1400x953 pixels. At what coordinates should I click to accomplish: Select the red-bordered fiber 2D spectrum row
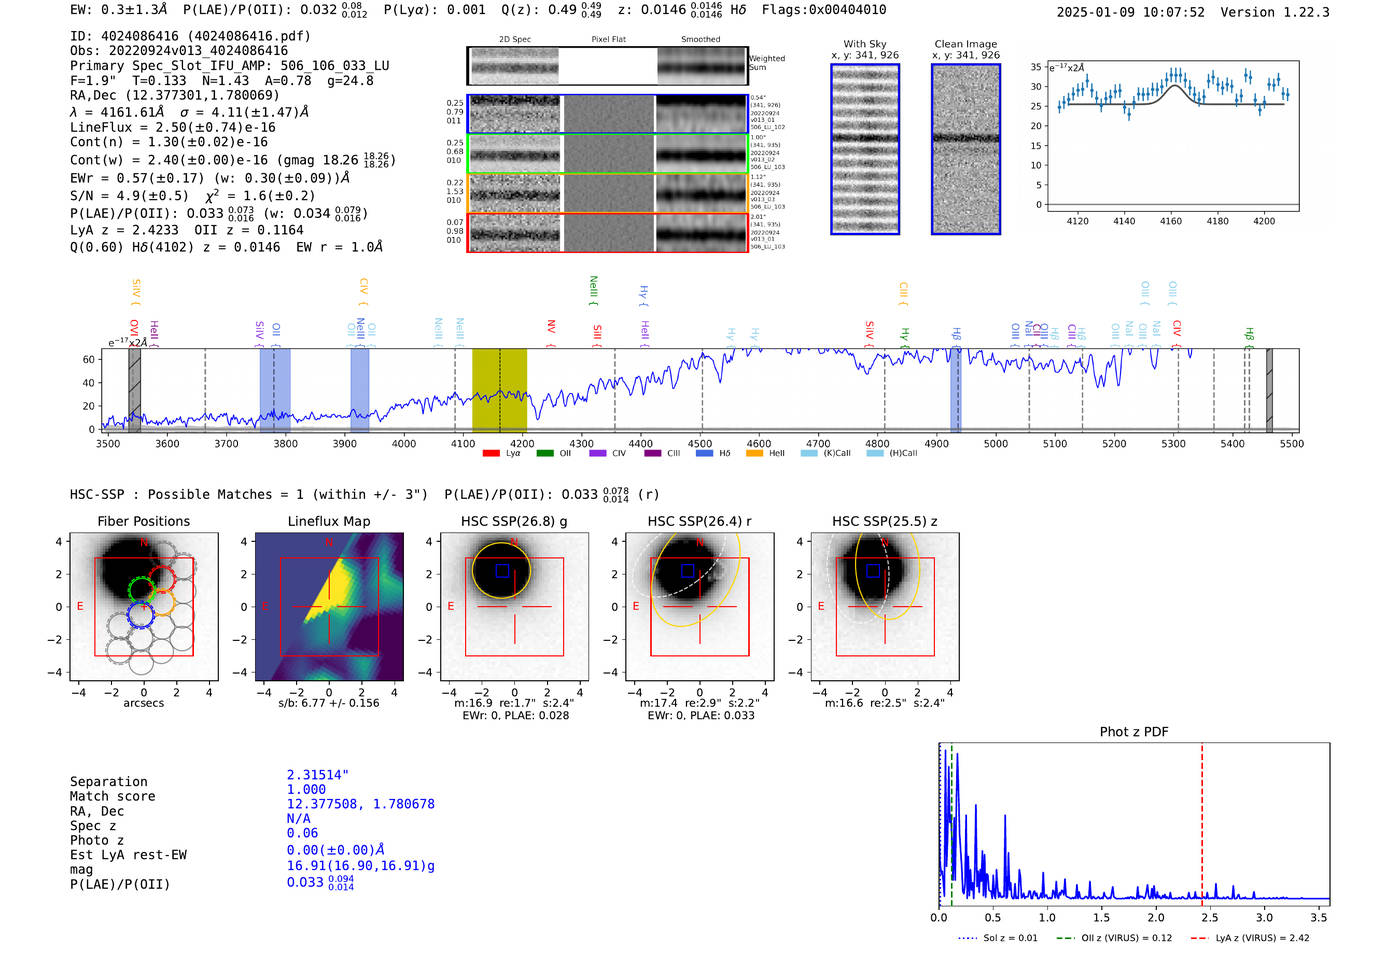(x=607, y=232)
